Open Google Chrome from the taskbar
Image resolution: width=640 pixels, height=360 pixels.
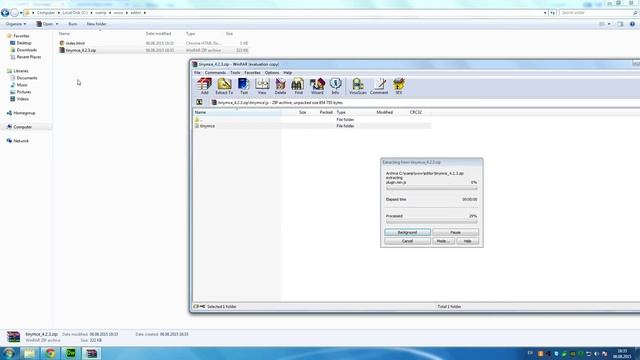click(x=50, y=353)
